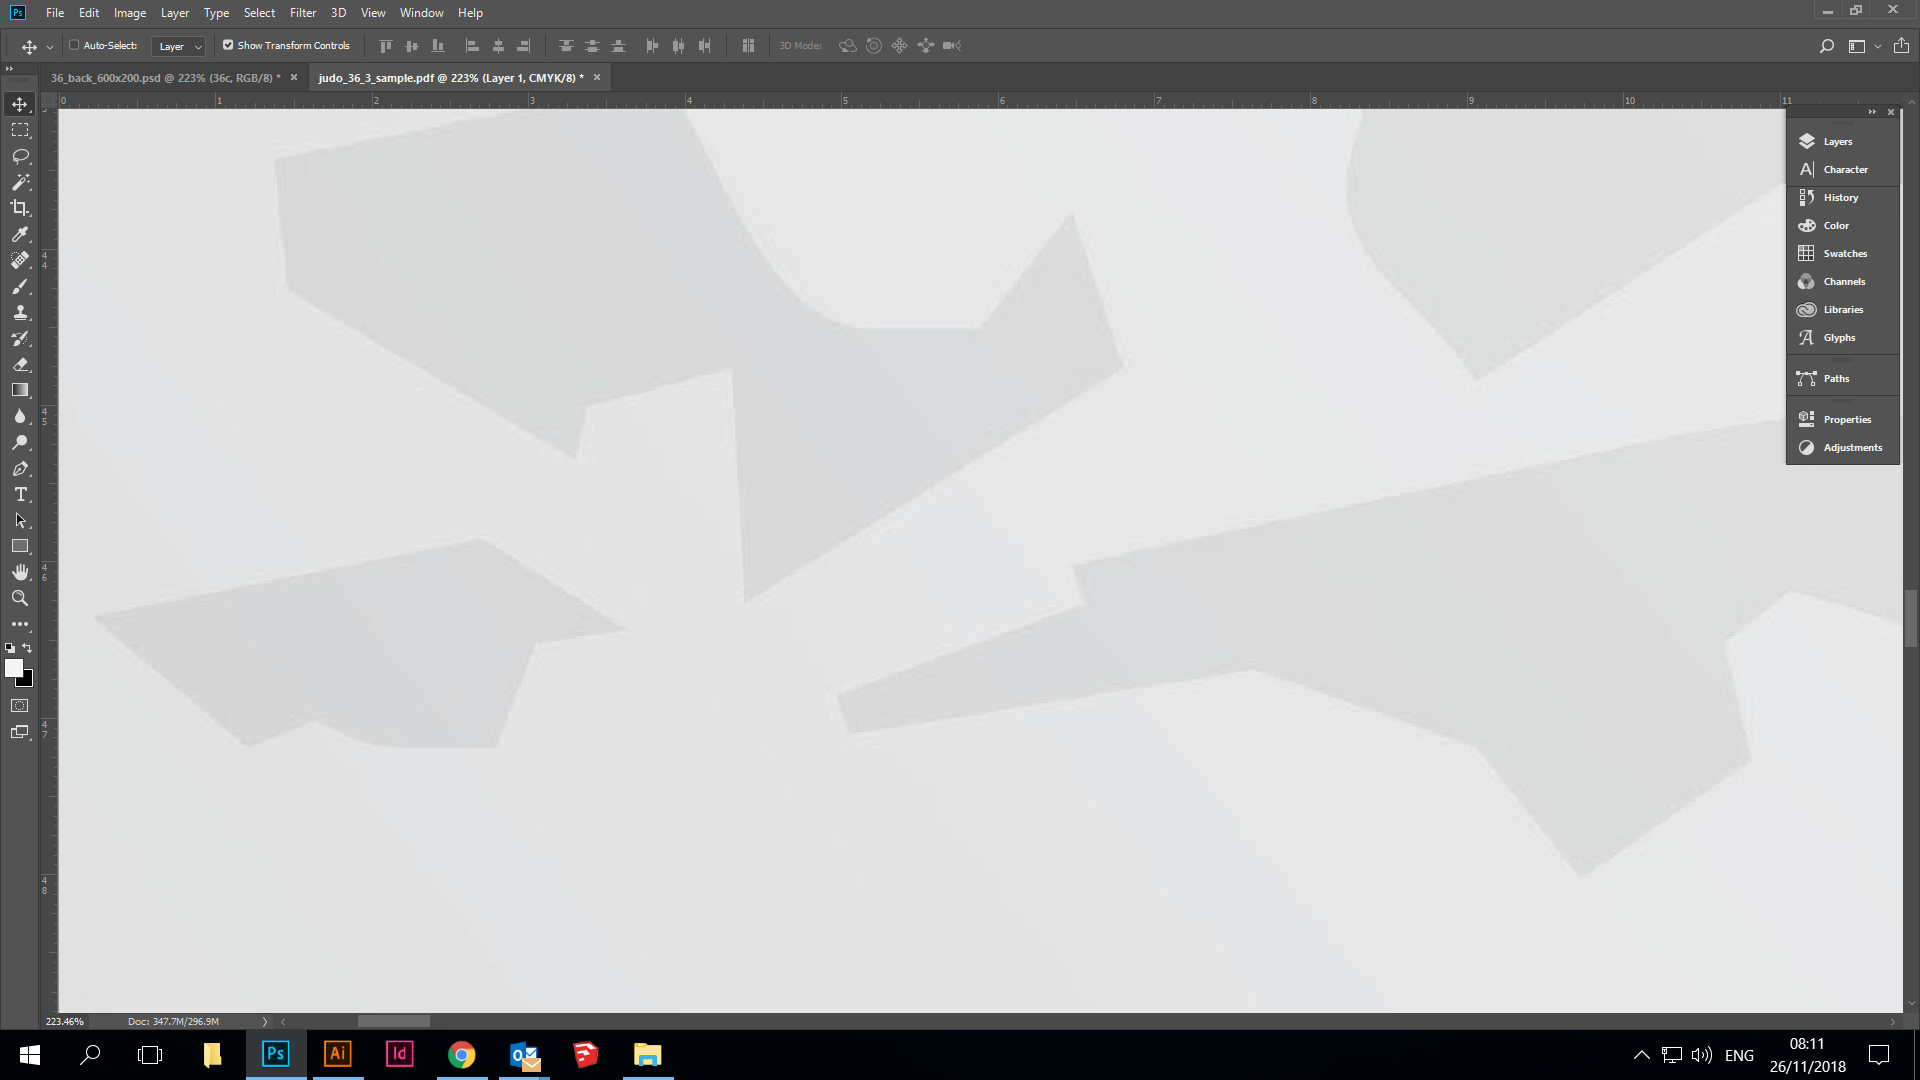Select the Hand tool
This screenshot has width=1920, height=1080.
20,572
